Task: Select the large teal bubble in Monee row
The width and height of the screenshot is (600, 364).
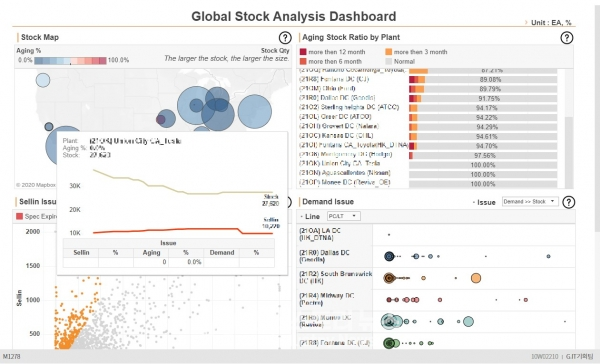Action: pyautogui.click(x=468, y=322)
